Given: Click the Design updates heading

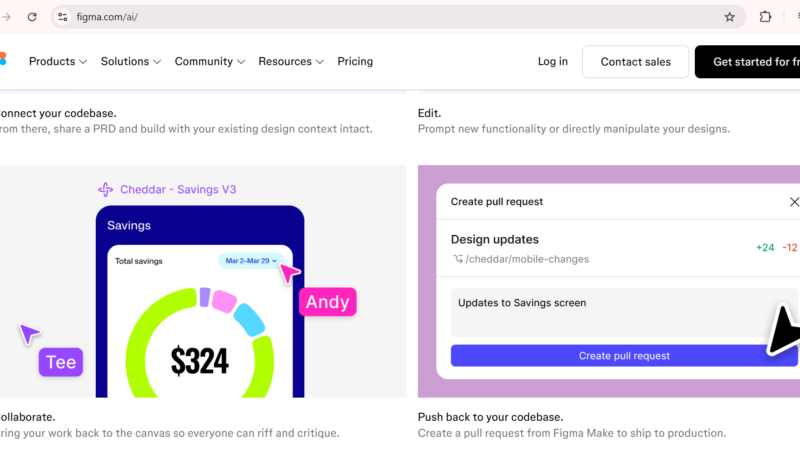Looking at the screenshot, I should [x=494, y=239].
